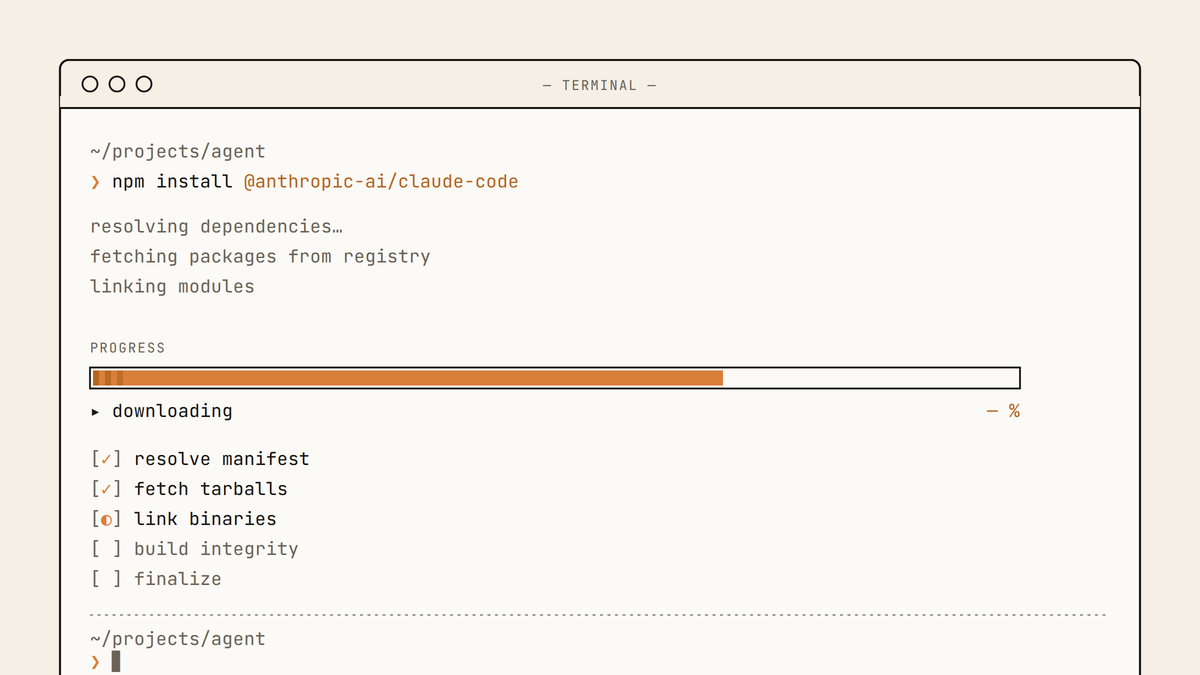Screen dimensions: 1200x675
Task: Click the 'npm install' command text
Action: (x=172, y=182)
